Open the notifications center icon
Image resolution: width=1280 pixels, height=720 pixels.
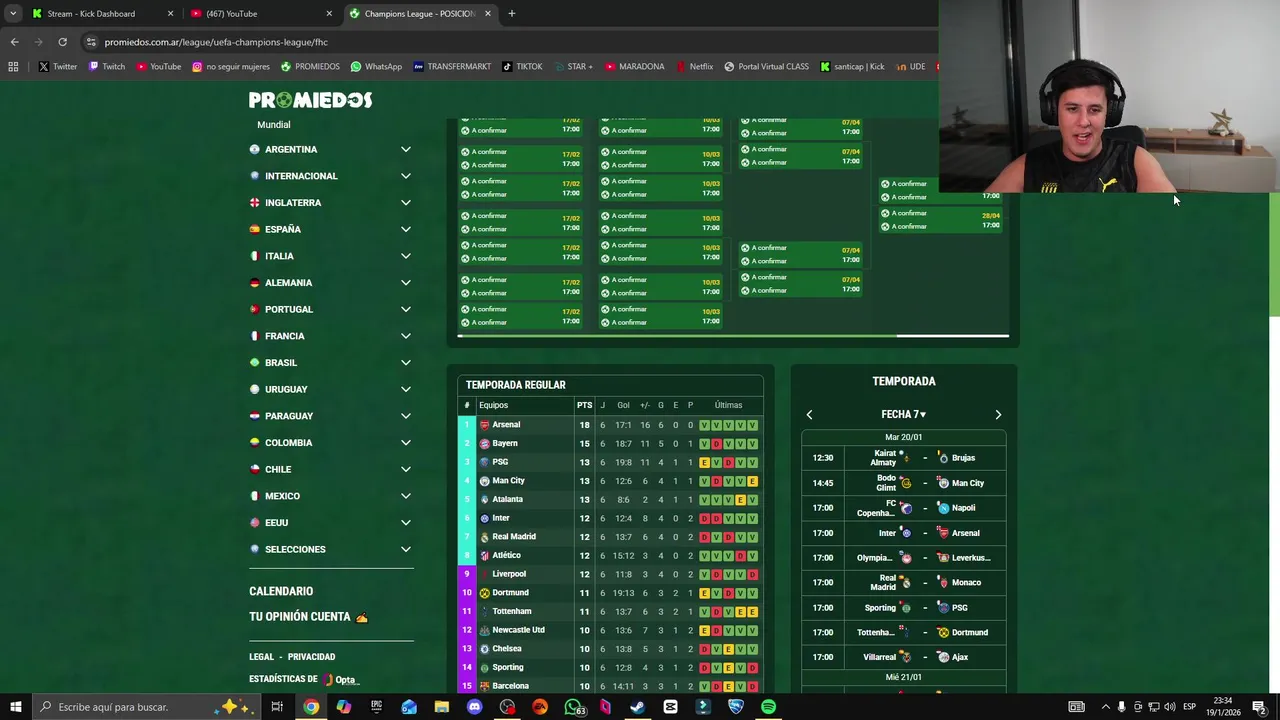[1259, 707]
